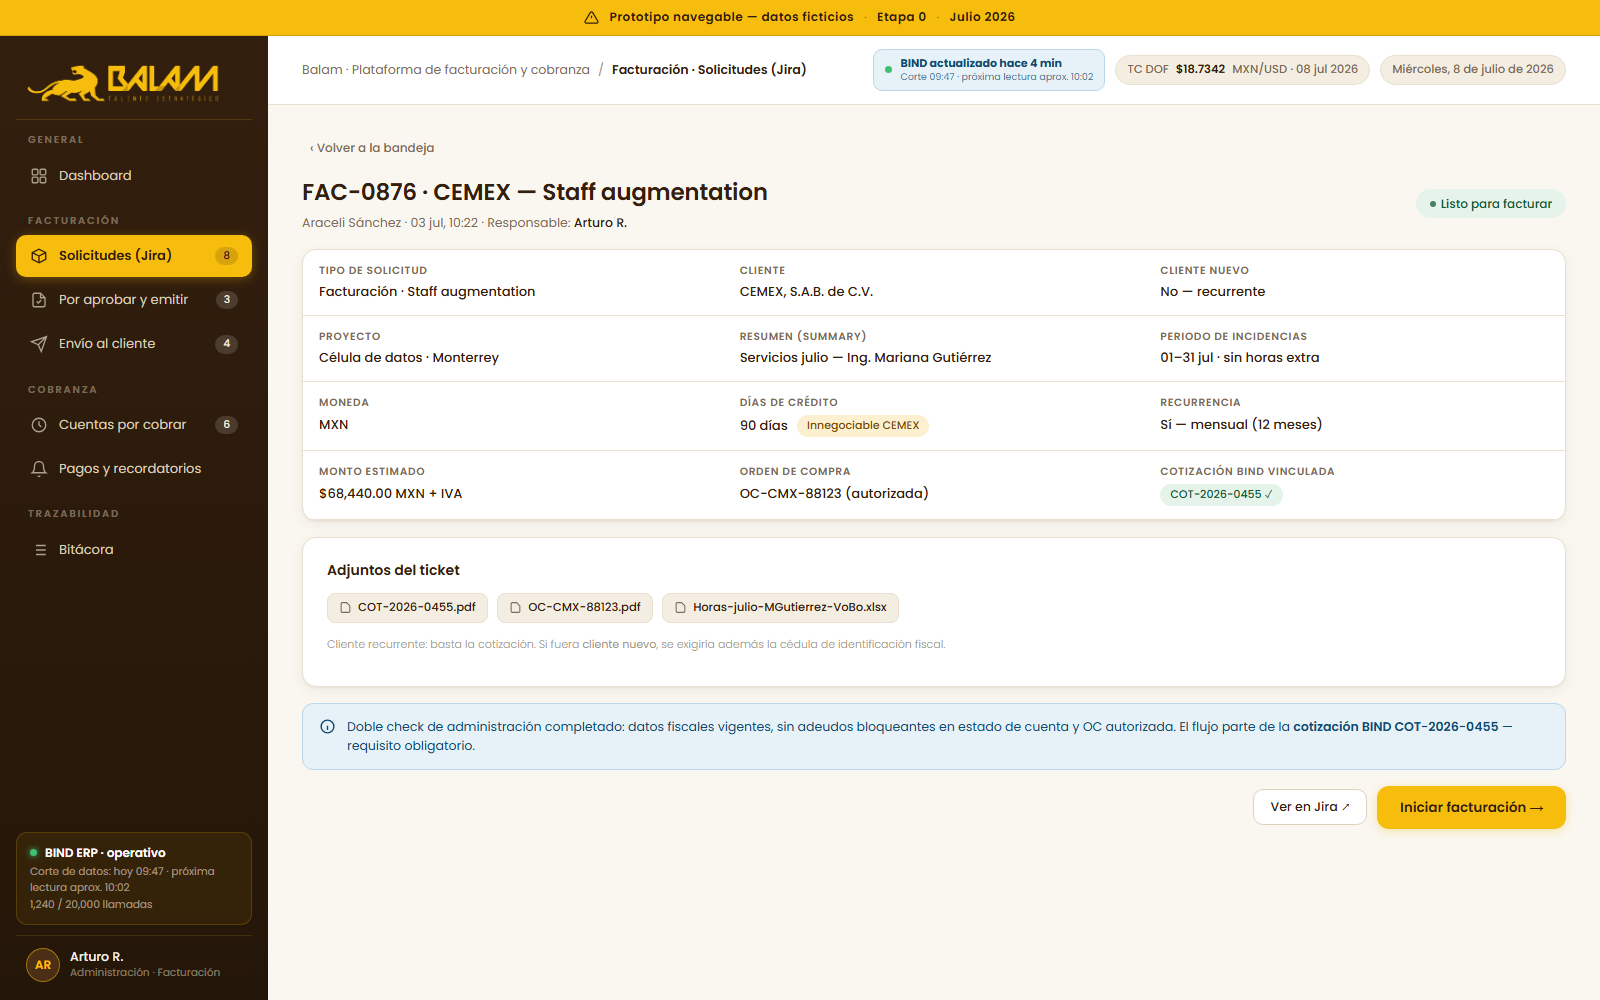Click the AR user avatar
Image resolution: width=1600 pixels, height=1000 pixels.
tap(43, 965)
